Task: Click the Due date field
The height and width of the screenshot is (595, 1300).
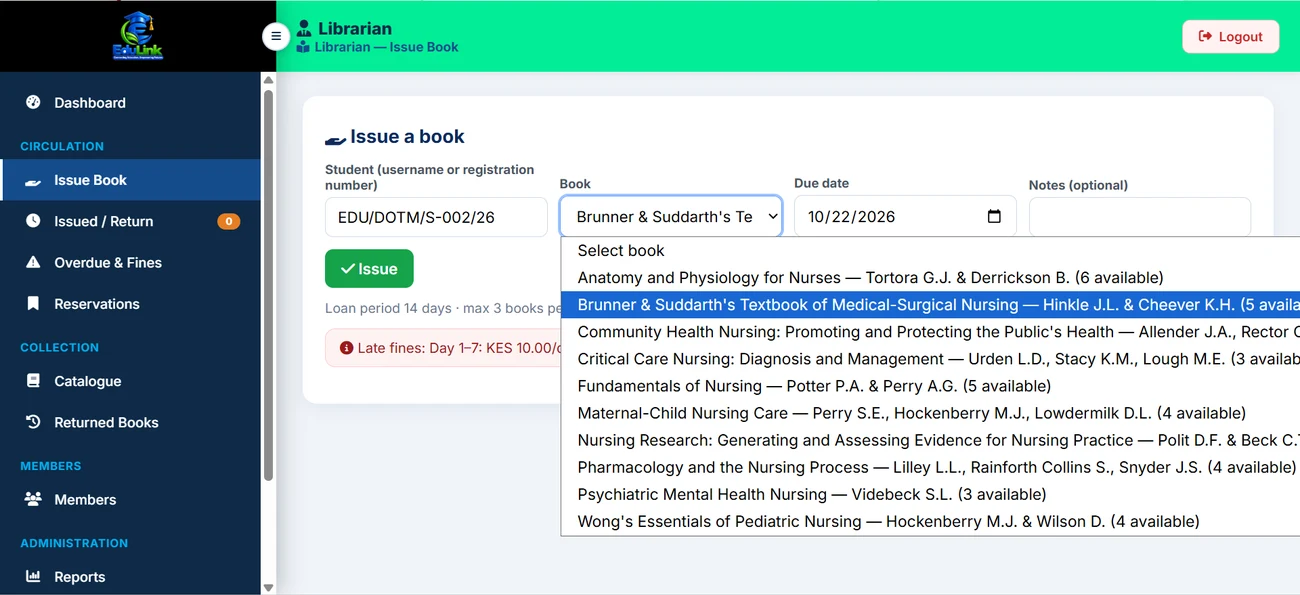Action: tap(905, 216)
